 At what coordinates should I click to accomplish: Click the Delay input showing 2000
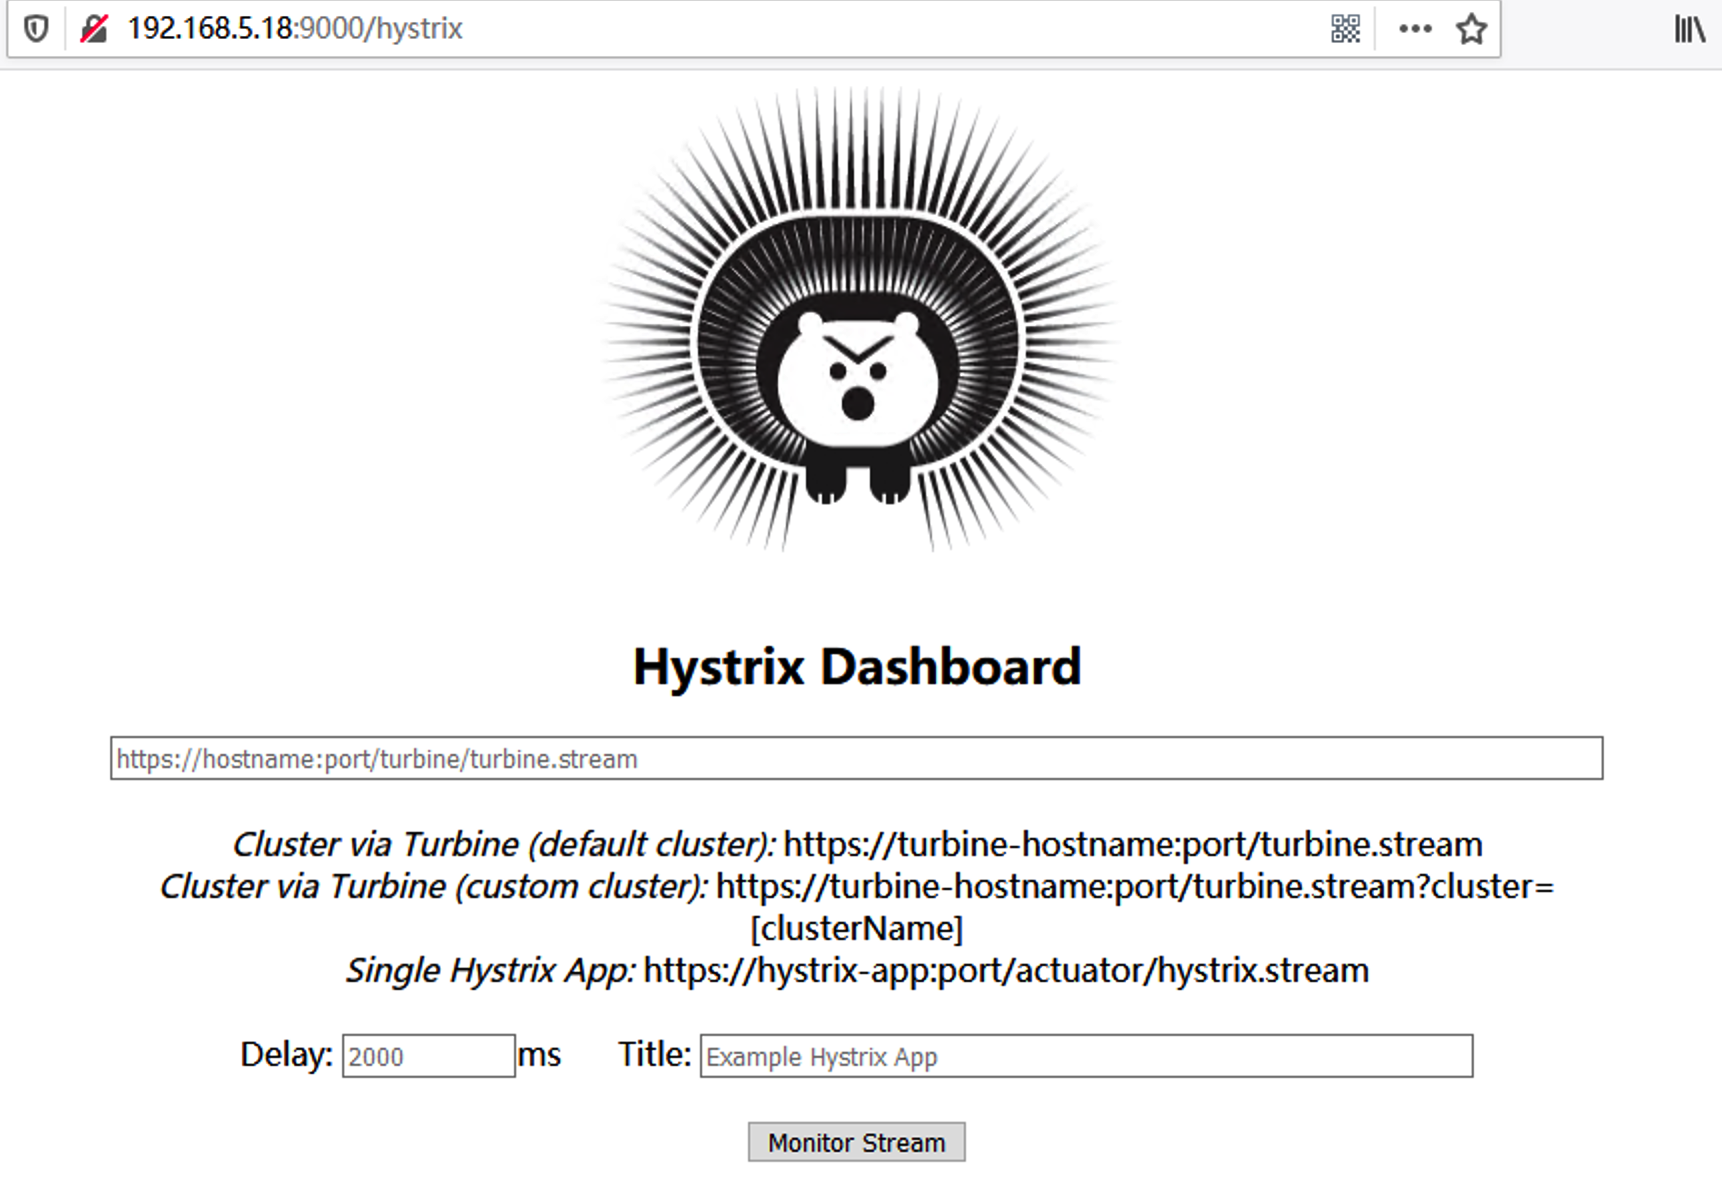(429, 1056)
